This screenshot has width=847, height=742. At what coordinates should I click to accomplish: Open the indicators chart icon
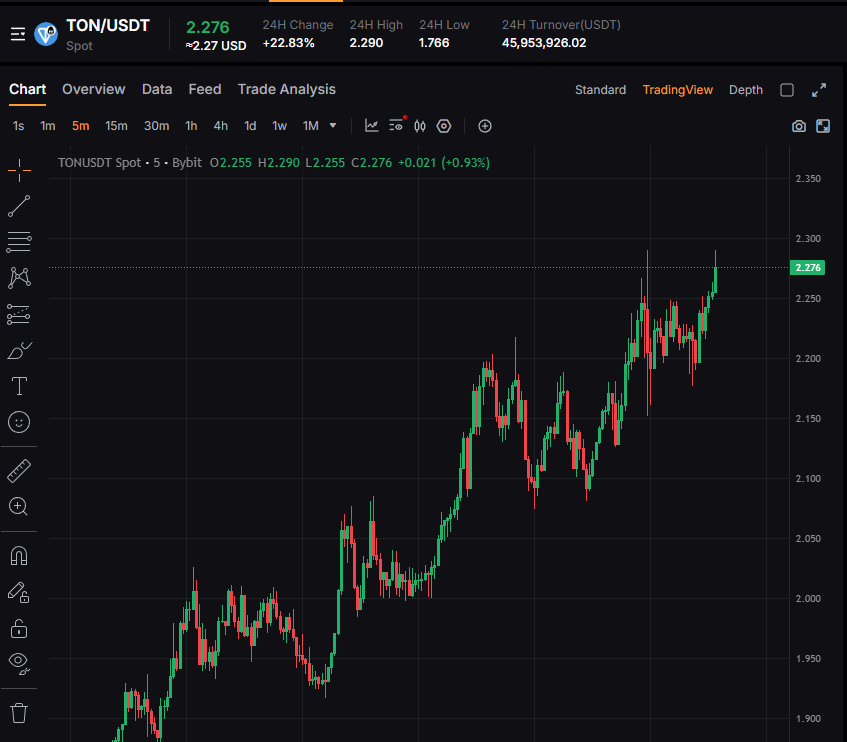[x=372, y=126]
